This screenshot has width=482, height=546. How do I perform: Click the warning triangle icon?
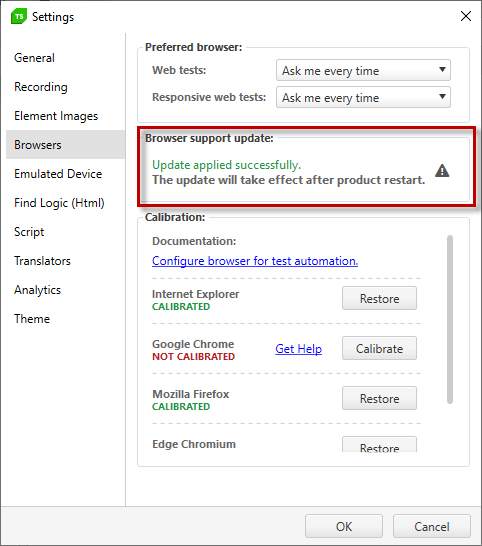[442, 171]
